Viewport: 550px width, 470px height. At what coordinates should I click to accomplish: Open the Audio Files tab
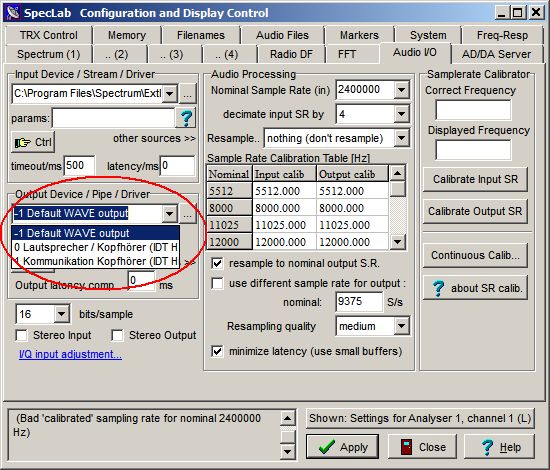tap(282, 35)
